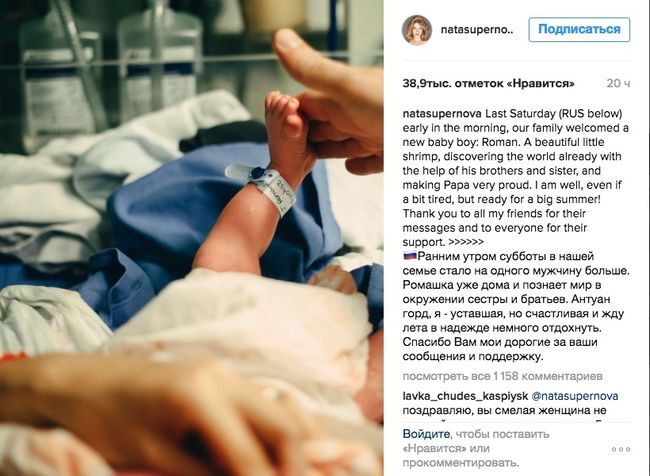Click the Подписаться follow button

pos(579,29)
